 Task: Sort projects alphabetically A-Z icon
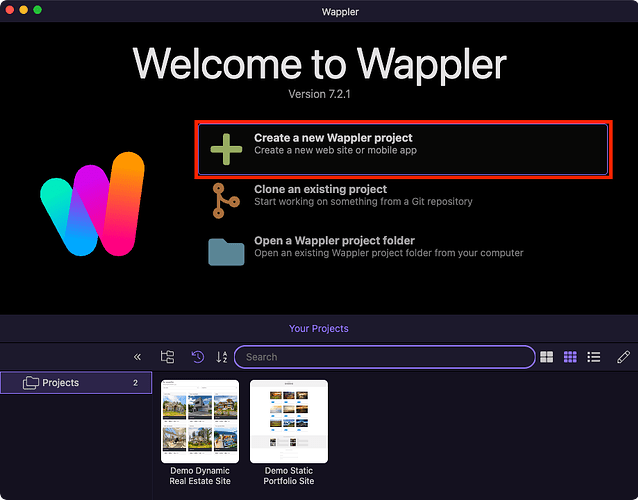(222, 357)
